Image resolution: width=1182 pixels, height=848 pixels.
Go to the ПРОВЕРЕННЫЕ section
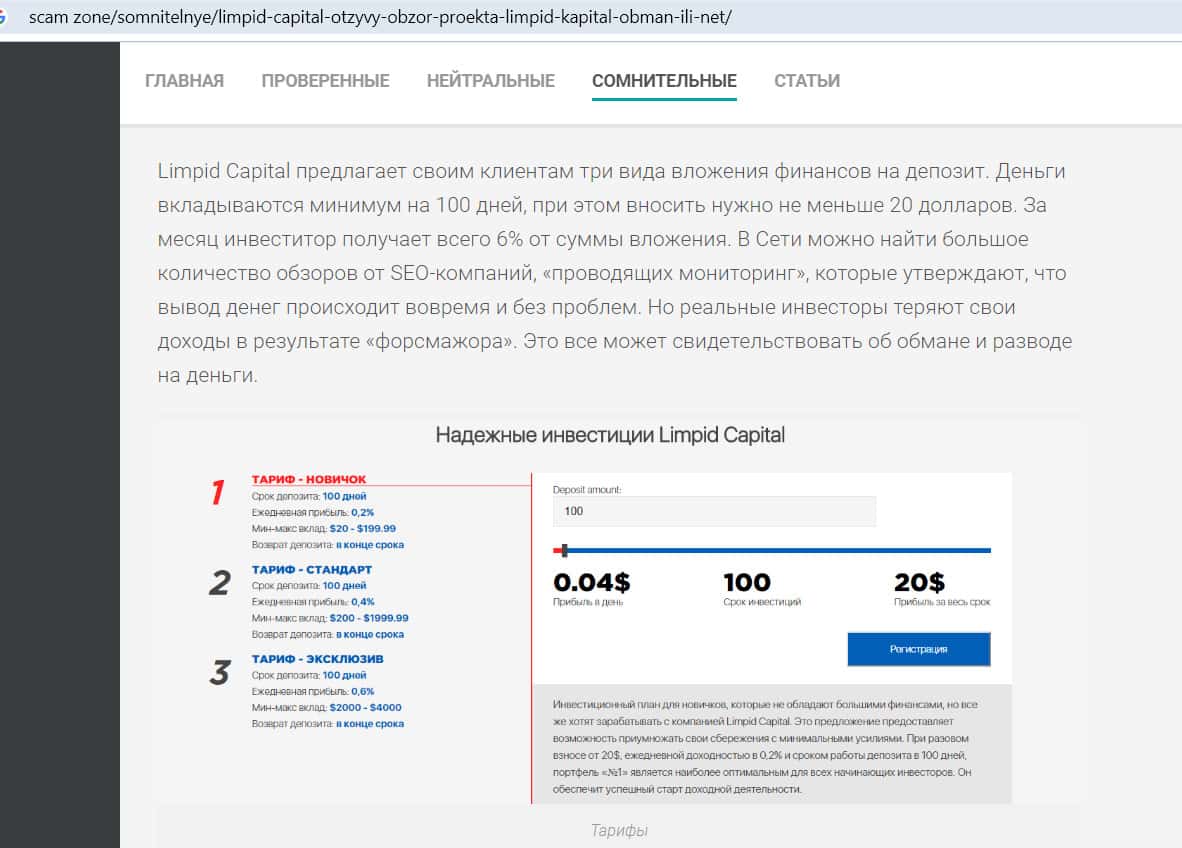(325, 81)
